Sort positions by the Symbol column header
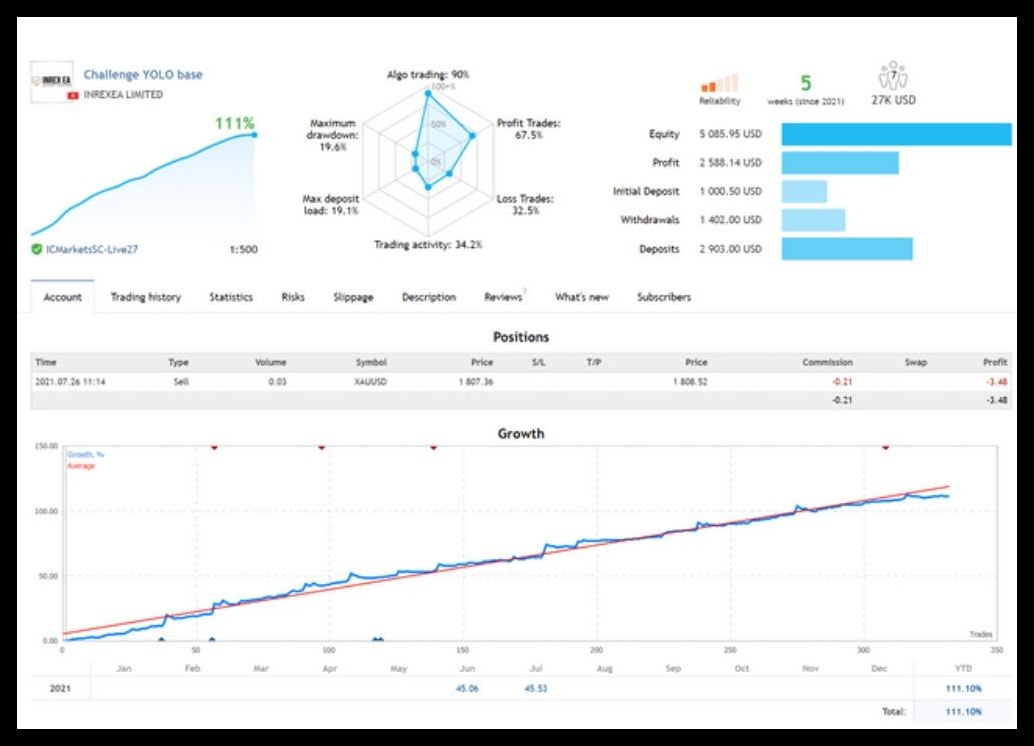The height and width of the screenshot is (746, 1034). [371, 363]
